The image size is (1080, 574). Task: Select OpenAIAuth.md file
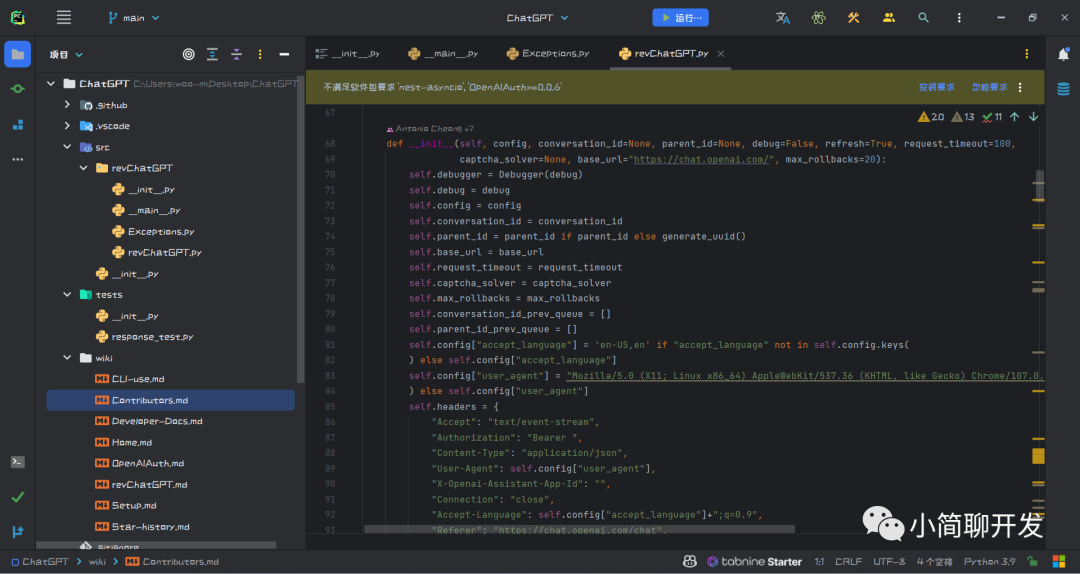tap(139, 463)
